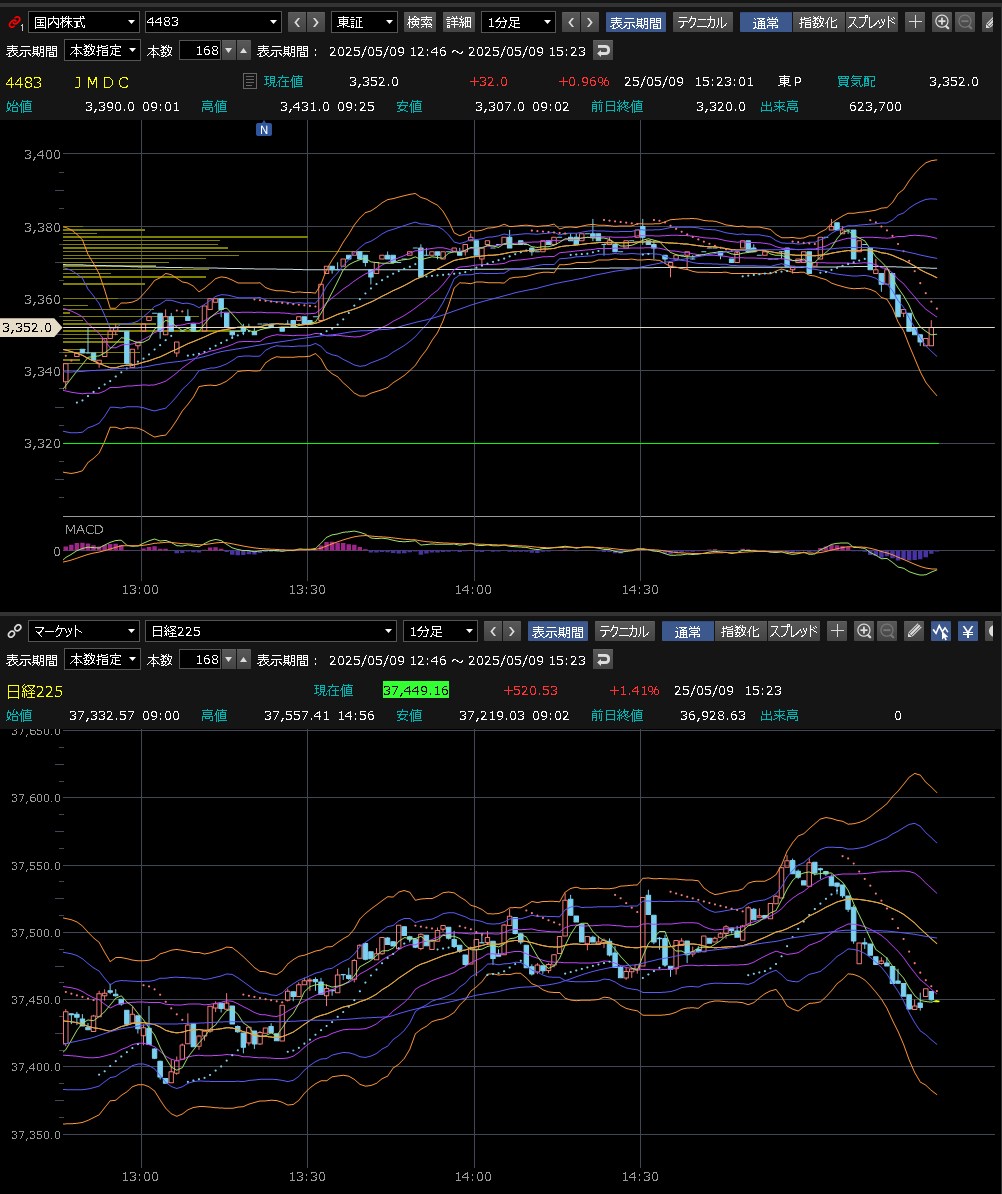Click the 検索 search button

(420, 22)
